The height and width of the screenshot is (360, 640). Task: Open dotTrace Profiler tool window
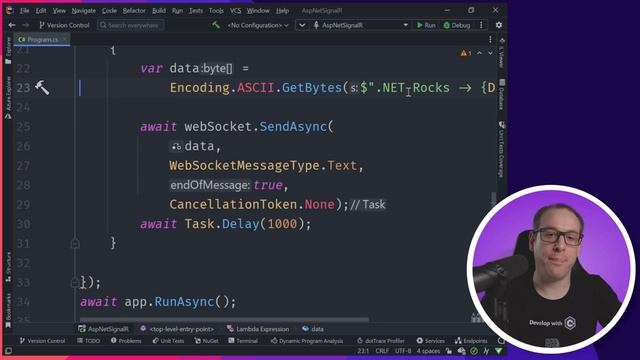(x=380, y=340)
